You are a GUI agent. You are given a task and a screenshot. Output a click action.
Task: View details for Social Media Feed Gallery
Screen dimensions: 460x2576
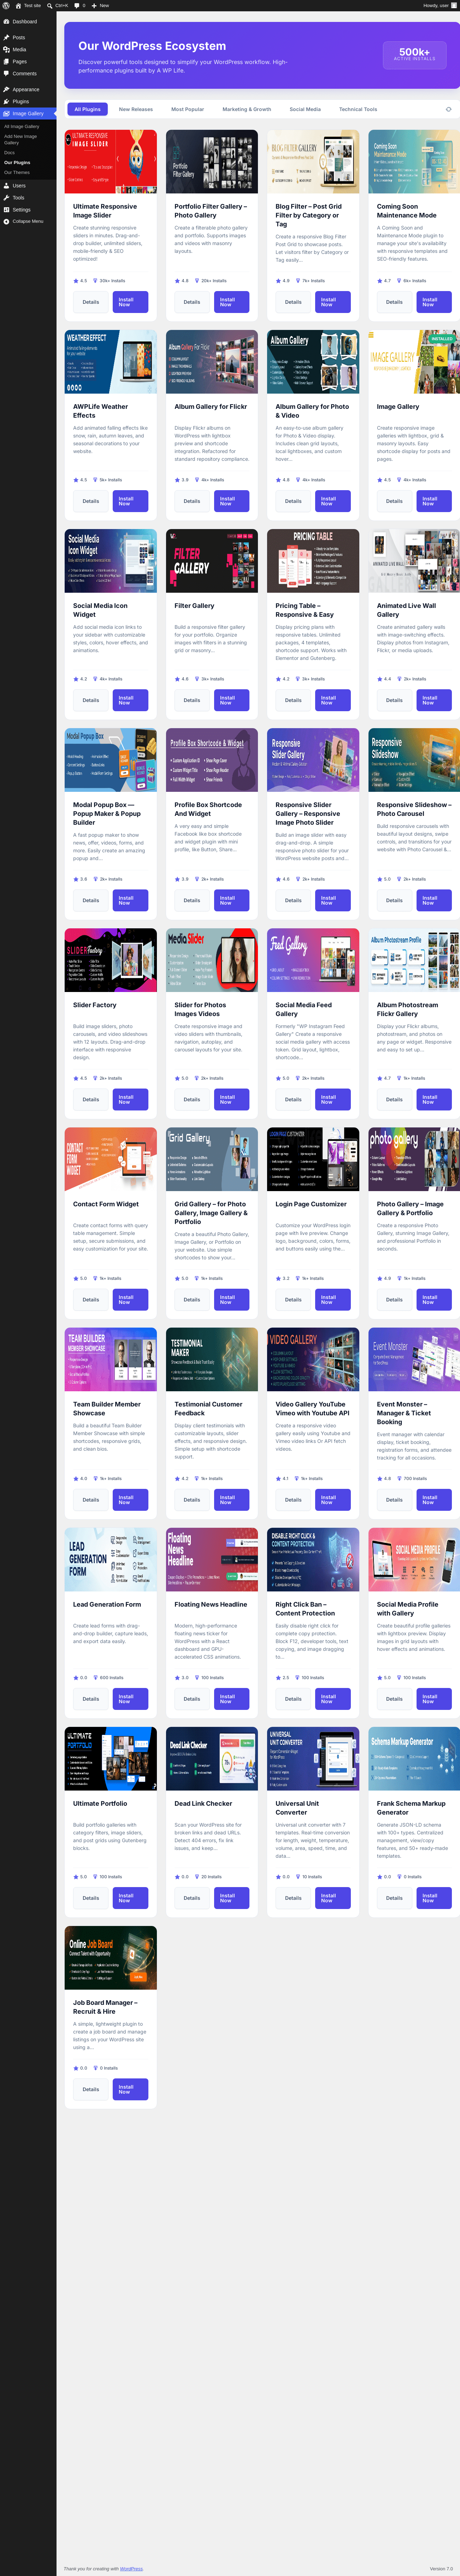point(293,1099)
